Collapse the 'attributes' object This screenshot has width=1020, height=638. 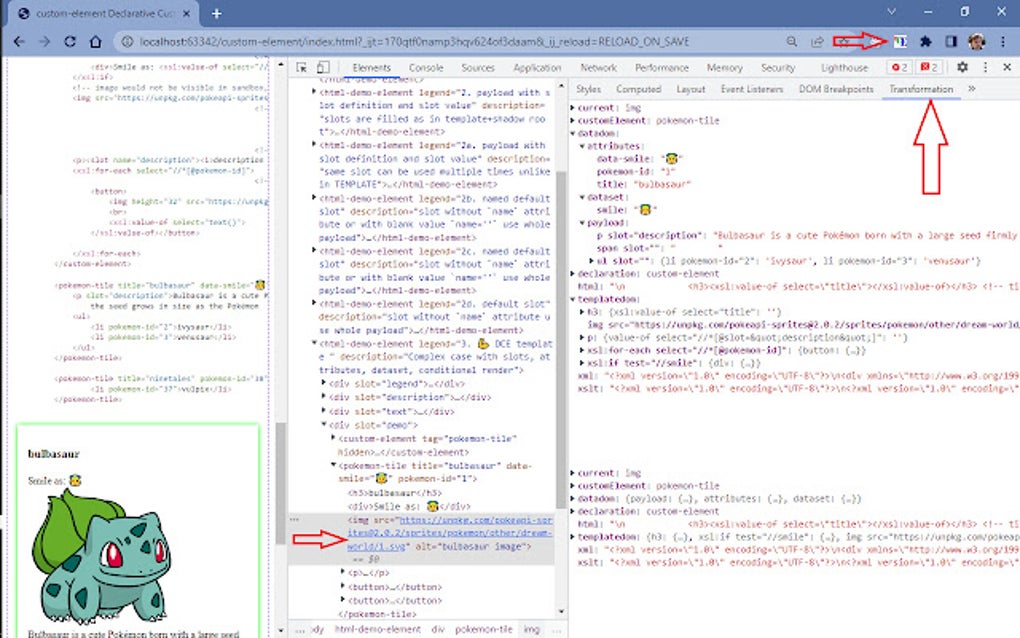pyautogui.click(x=582, y=146)
